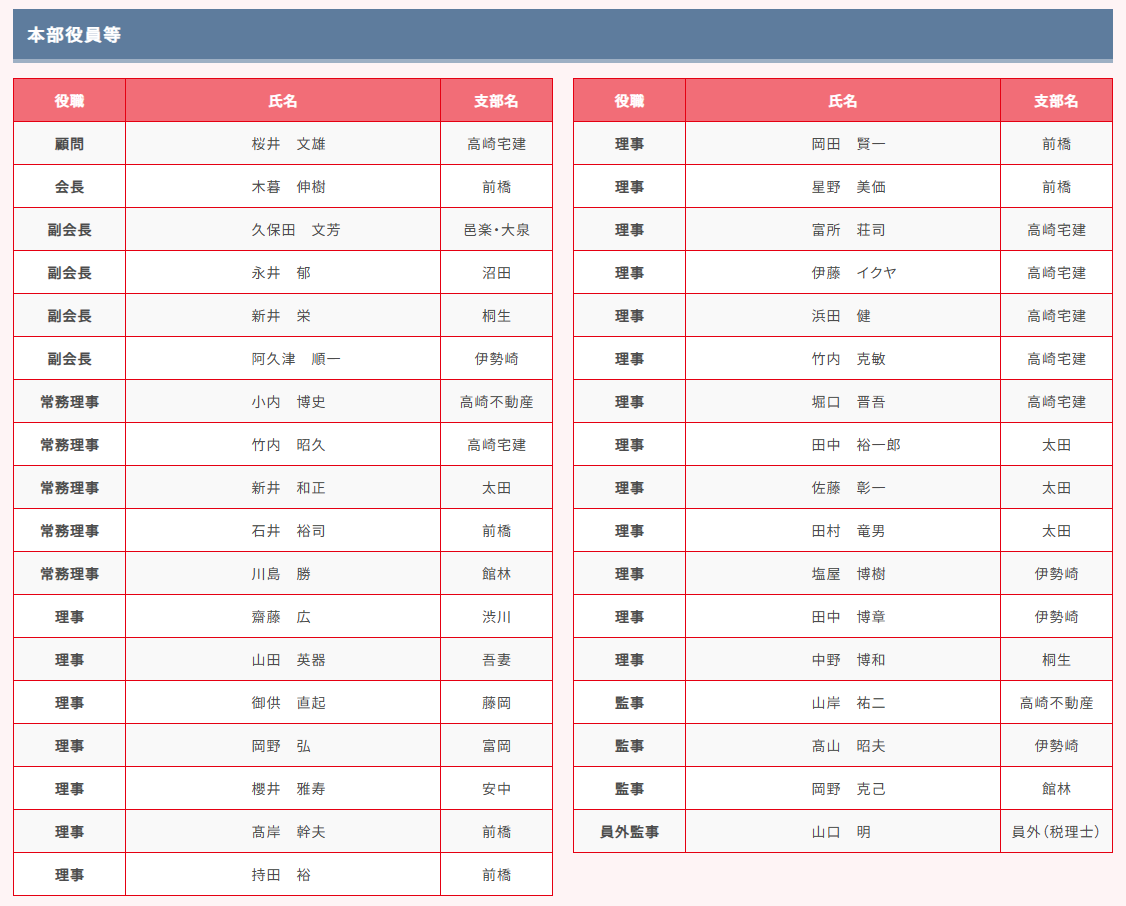Click the 員外（税理士） branch cell
The height and width of the screenshot is (906, 1126).
point(1056,831)
